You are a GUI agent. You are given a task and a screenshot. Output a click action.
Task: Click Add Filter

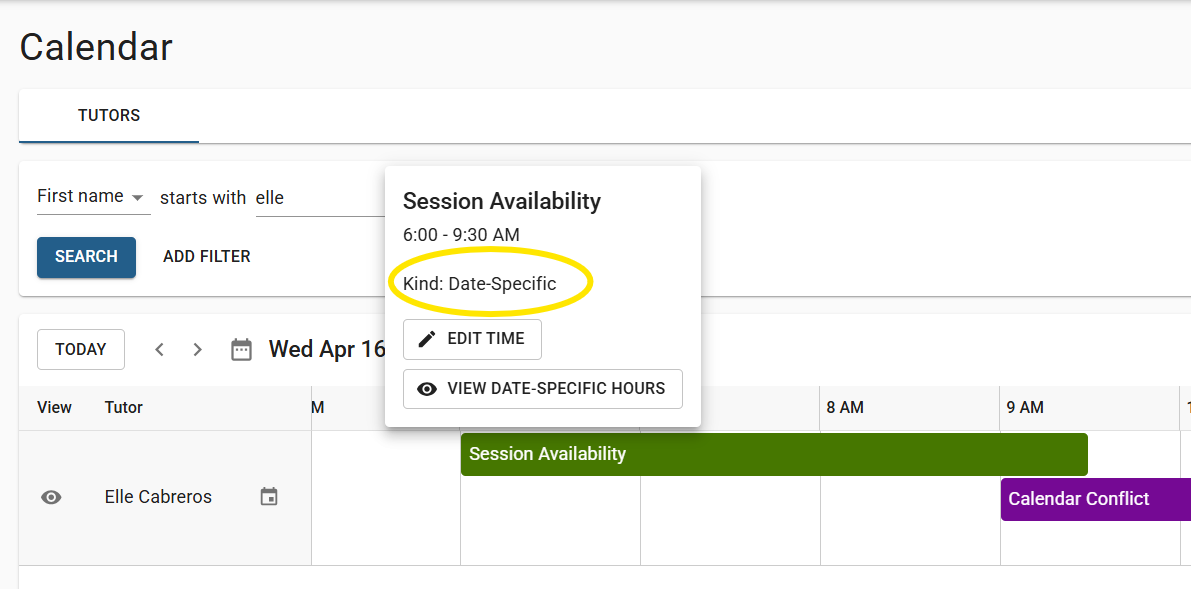click(207, 257)
